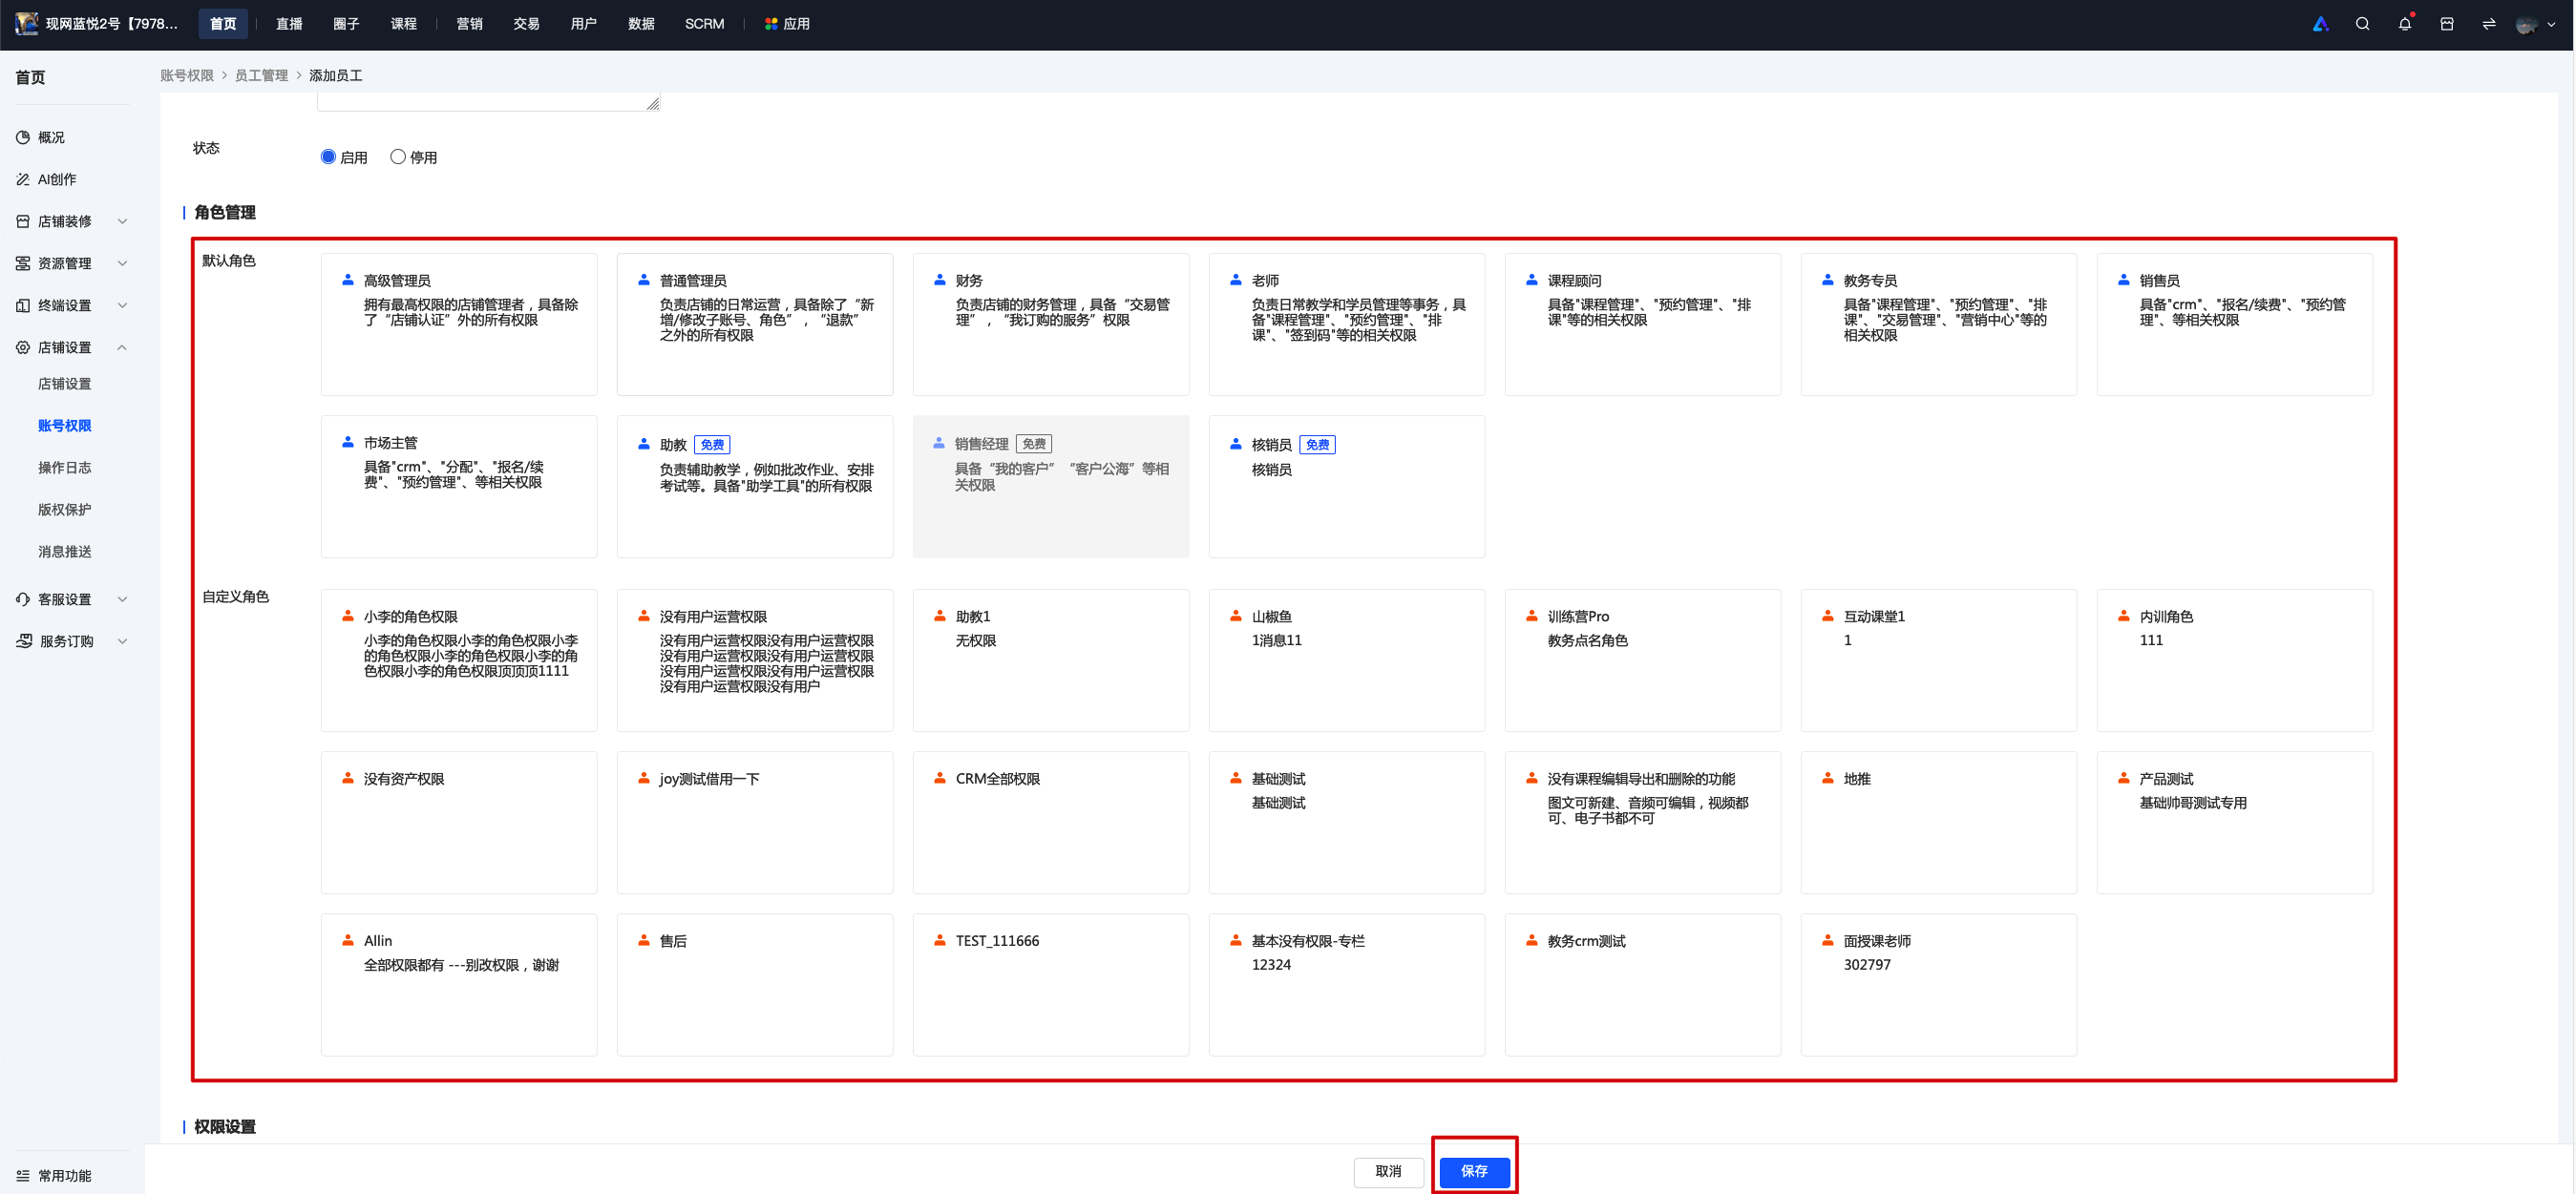The height and width of the screenshot is (1194, 2576).
Task: Select the 启用 status radio button
Action: coord(328,156)
